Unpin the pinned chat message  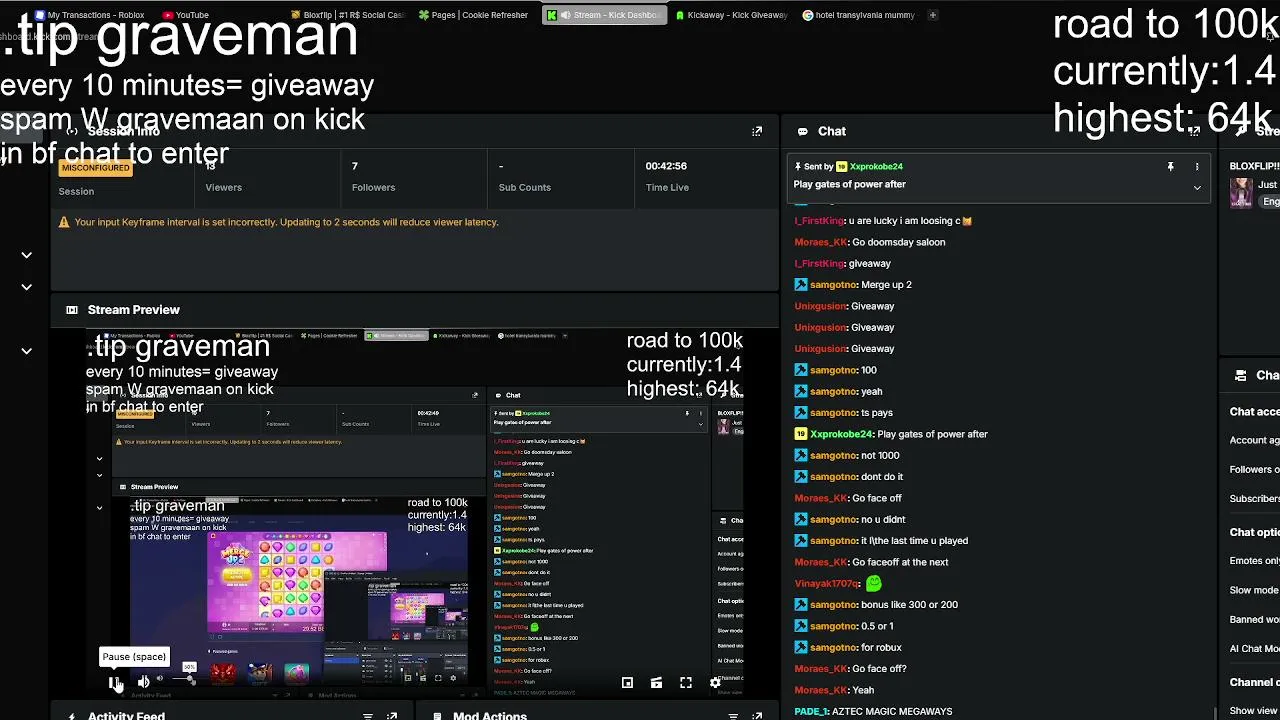tap(1170, 166)
